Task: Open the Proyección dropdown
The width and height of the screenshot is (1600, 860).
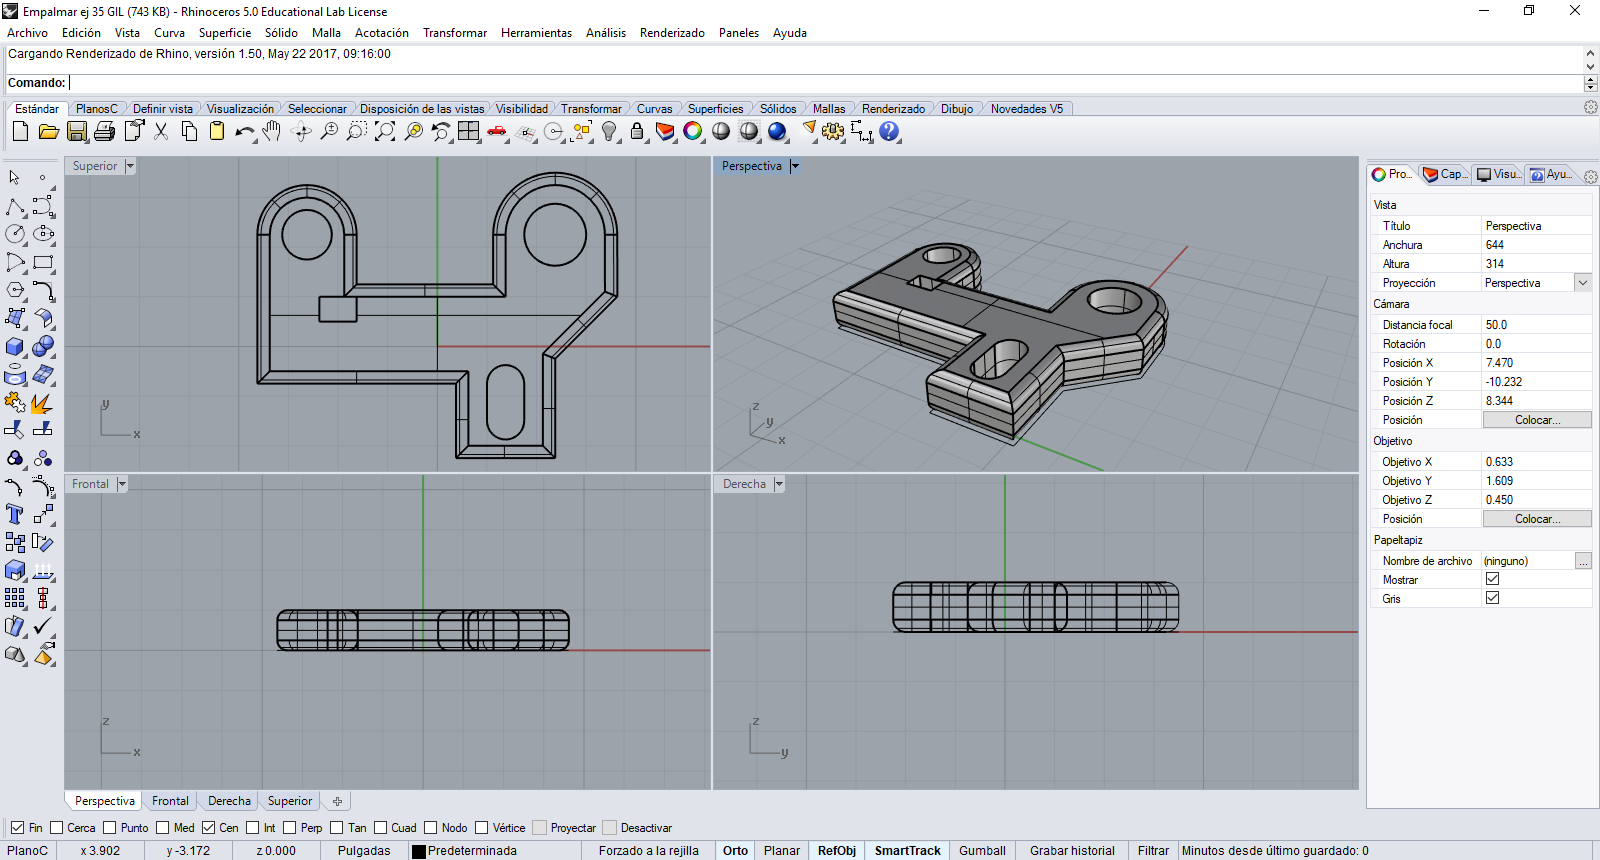Action: pos(1583,283)
